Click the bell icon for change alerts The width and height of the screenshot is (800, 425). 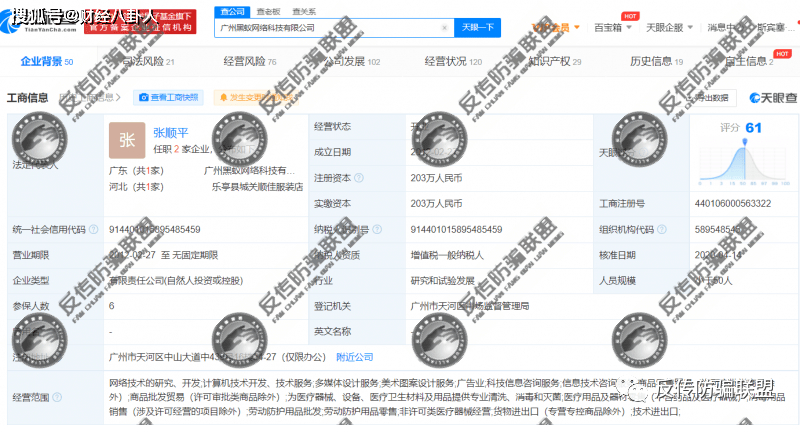point(223,97)
